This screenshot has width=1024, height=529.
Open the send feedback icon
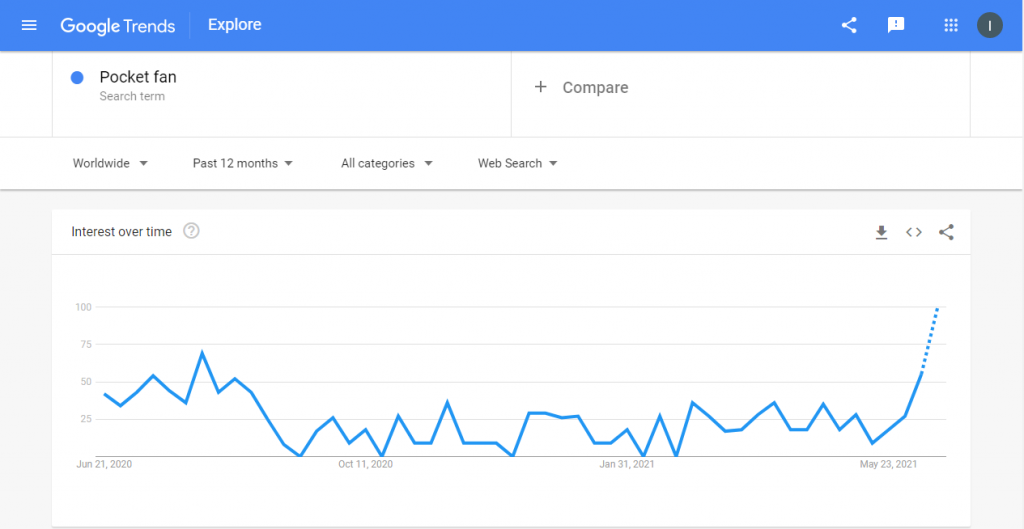coord(896,25)
